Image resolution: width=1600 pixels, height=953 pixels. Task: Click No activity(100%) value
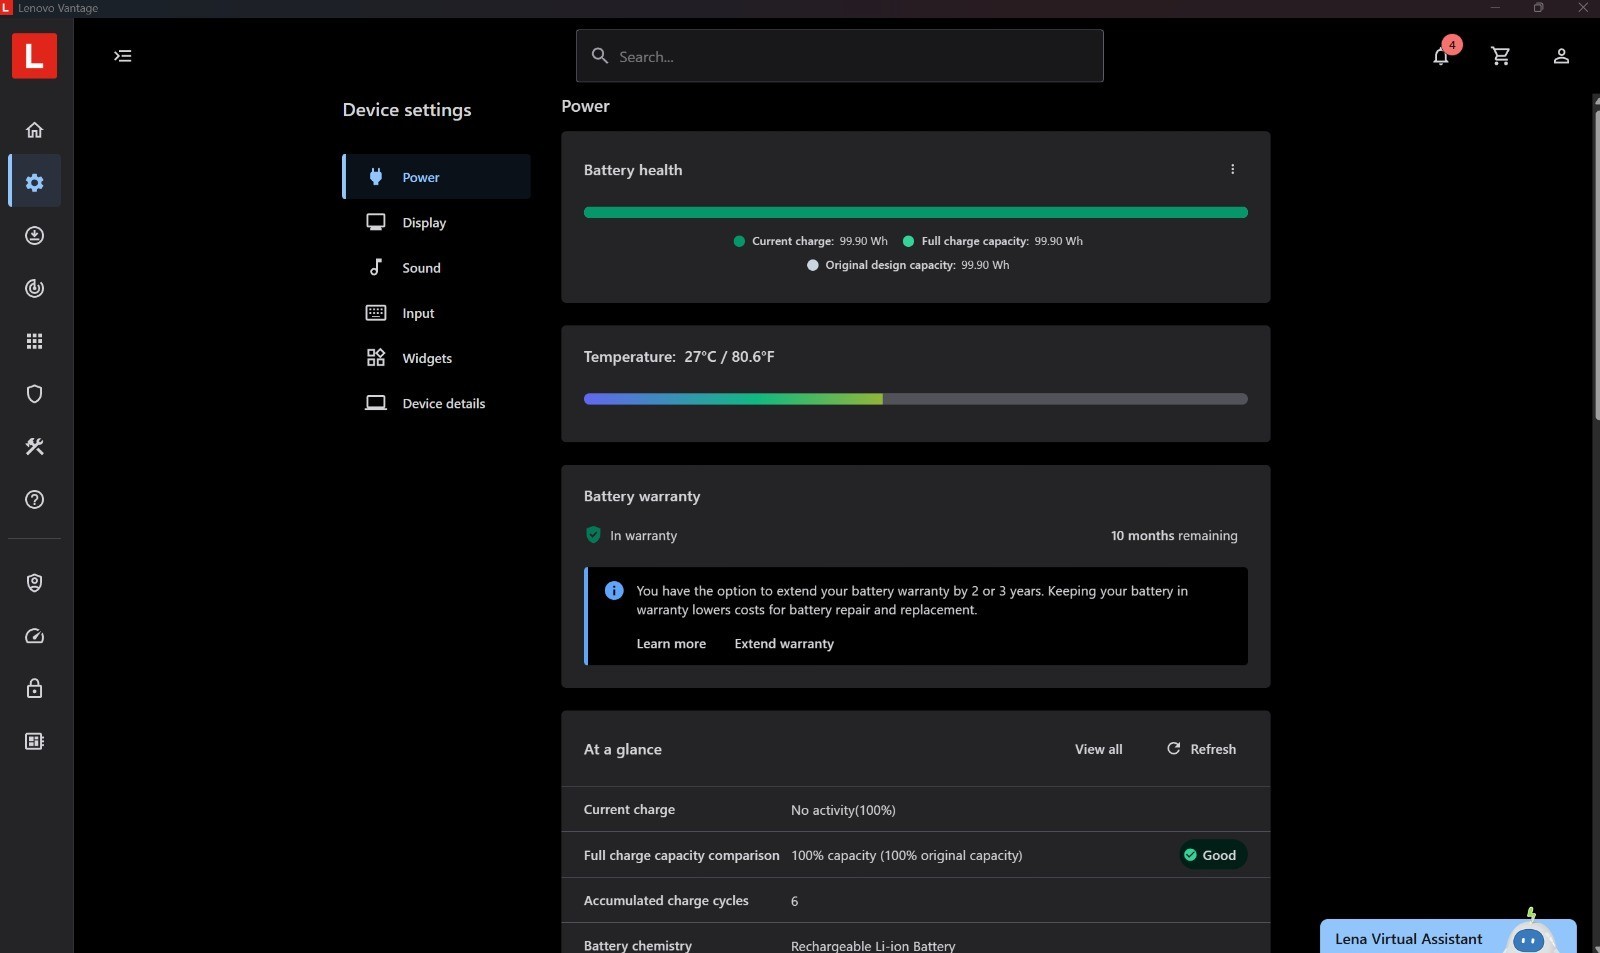point(843,810)
